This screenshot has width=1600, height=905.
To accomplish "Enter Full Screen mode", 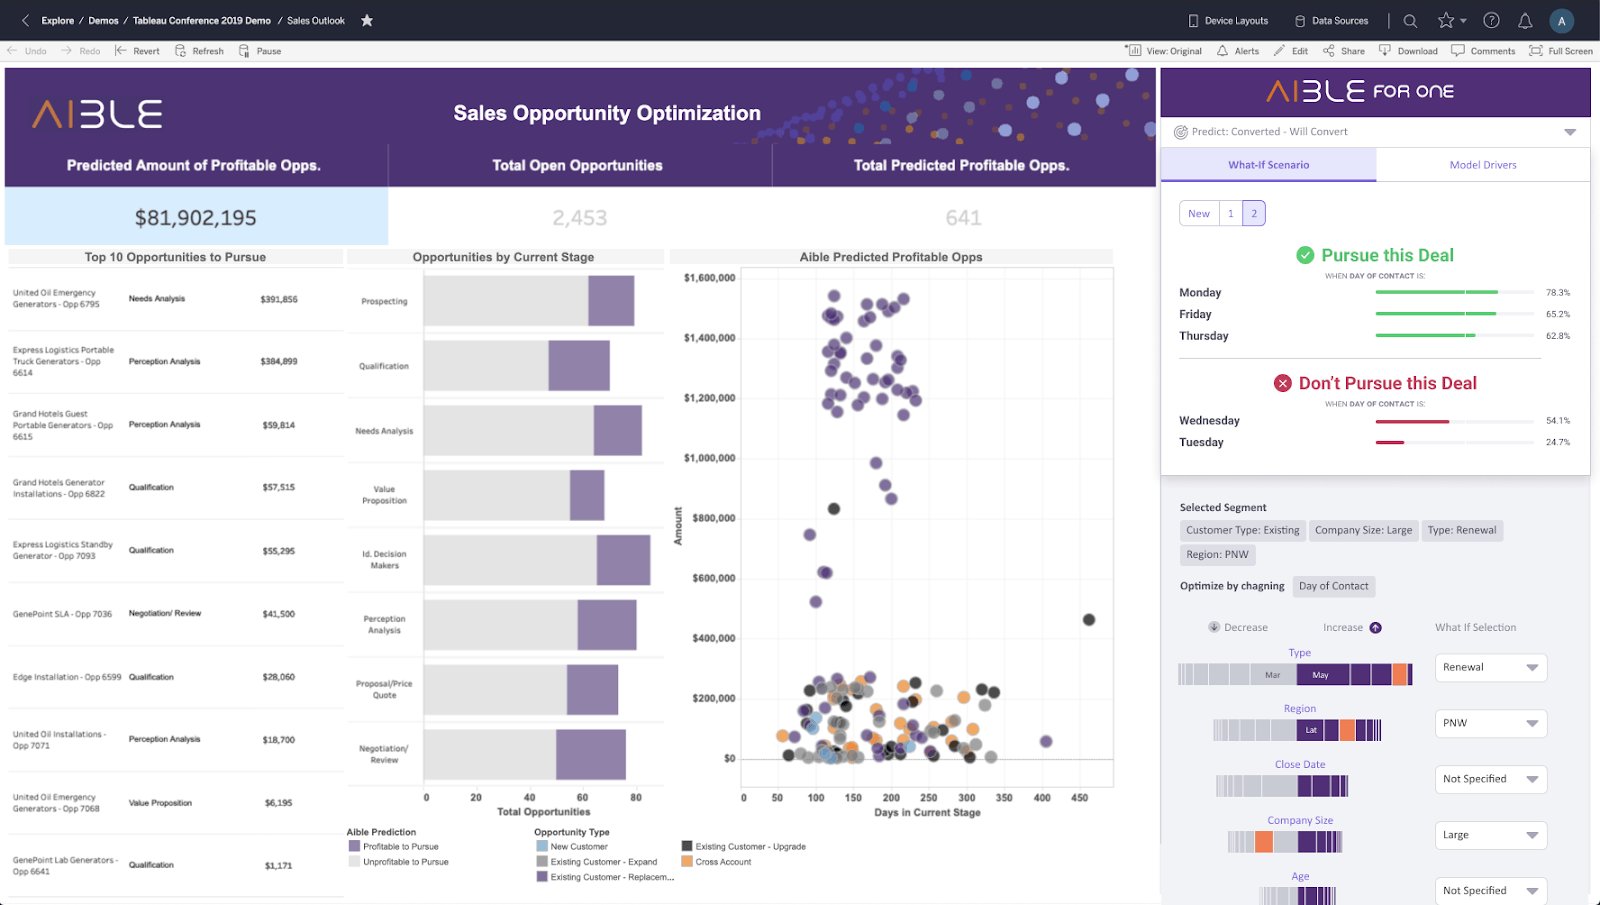I will tap(1561, 51).
